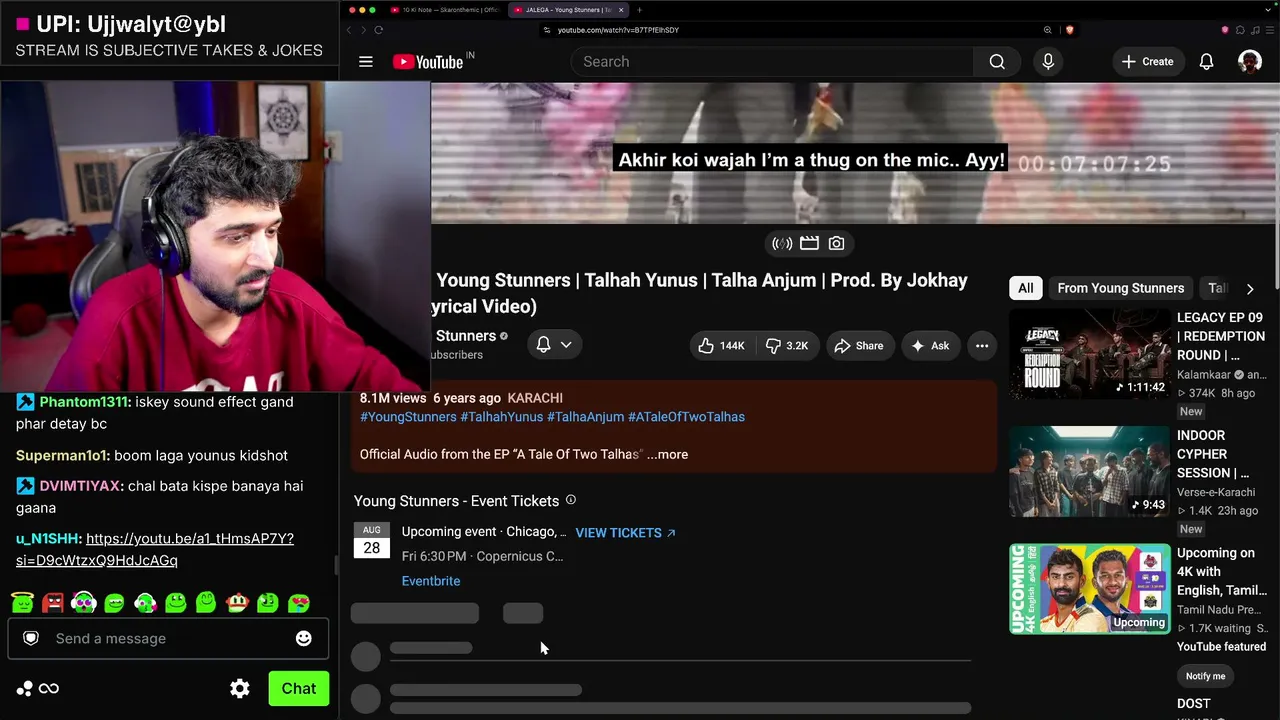Screen dimensions: 1280x720
Task: Select the 'All' filter chip
Action: click(1026, 288)
